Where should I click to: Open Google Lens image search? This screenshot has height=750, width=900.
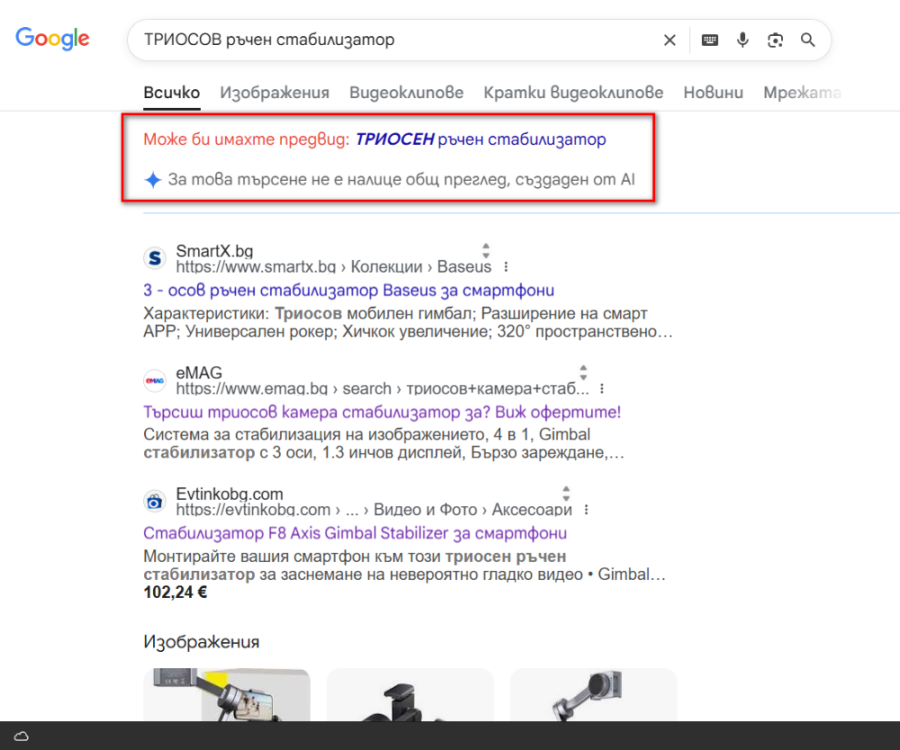pos(775,40)
